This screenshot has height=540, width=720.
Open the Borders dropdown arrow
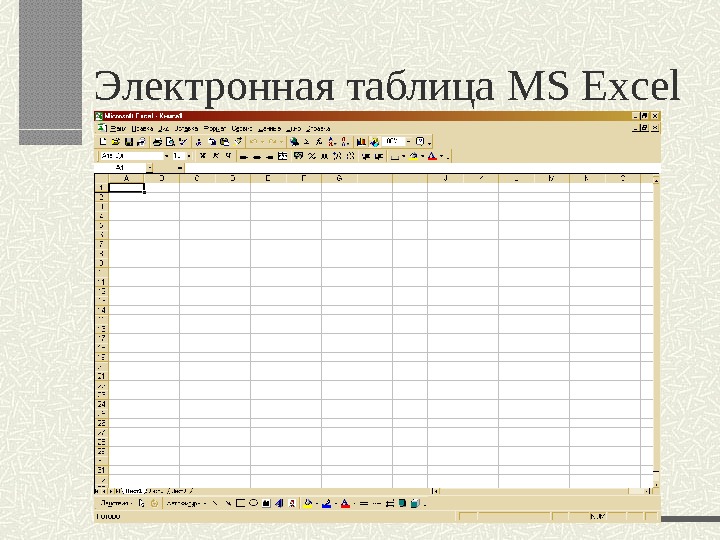[x=403, y=157]
